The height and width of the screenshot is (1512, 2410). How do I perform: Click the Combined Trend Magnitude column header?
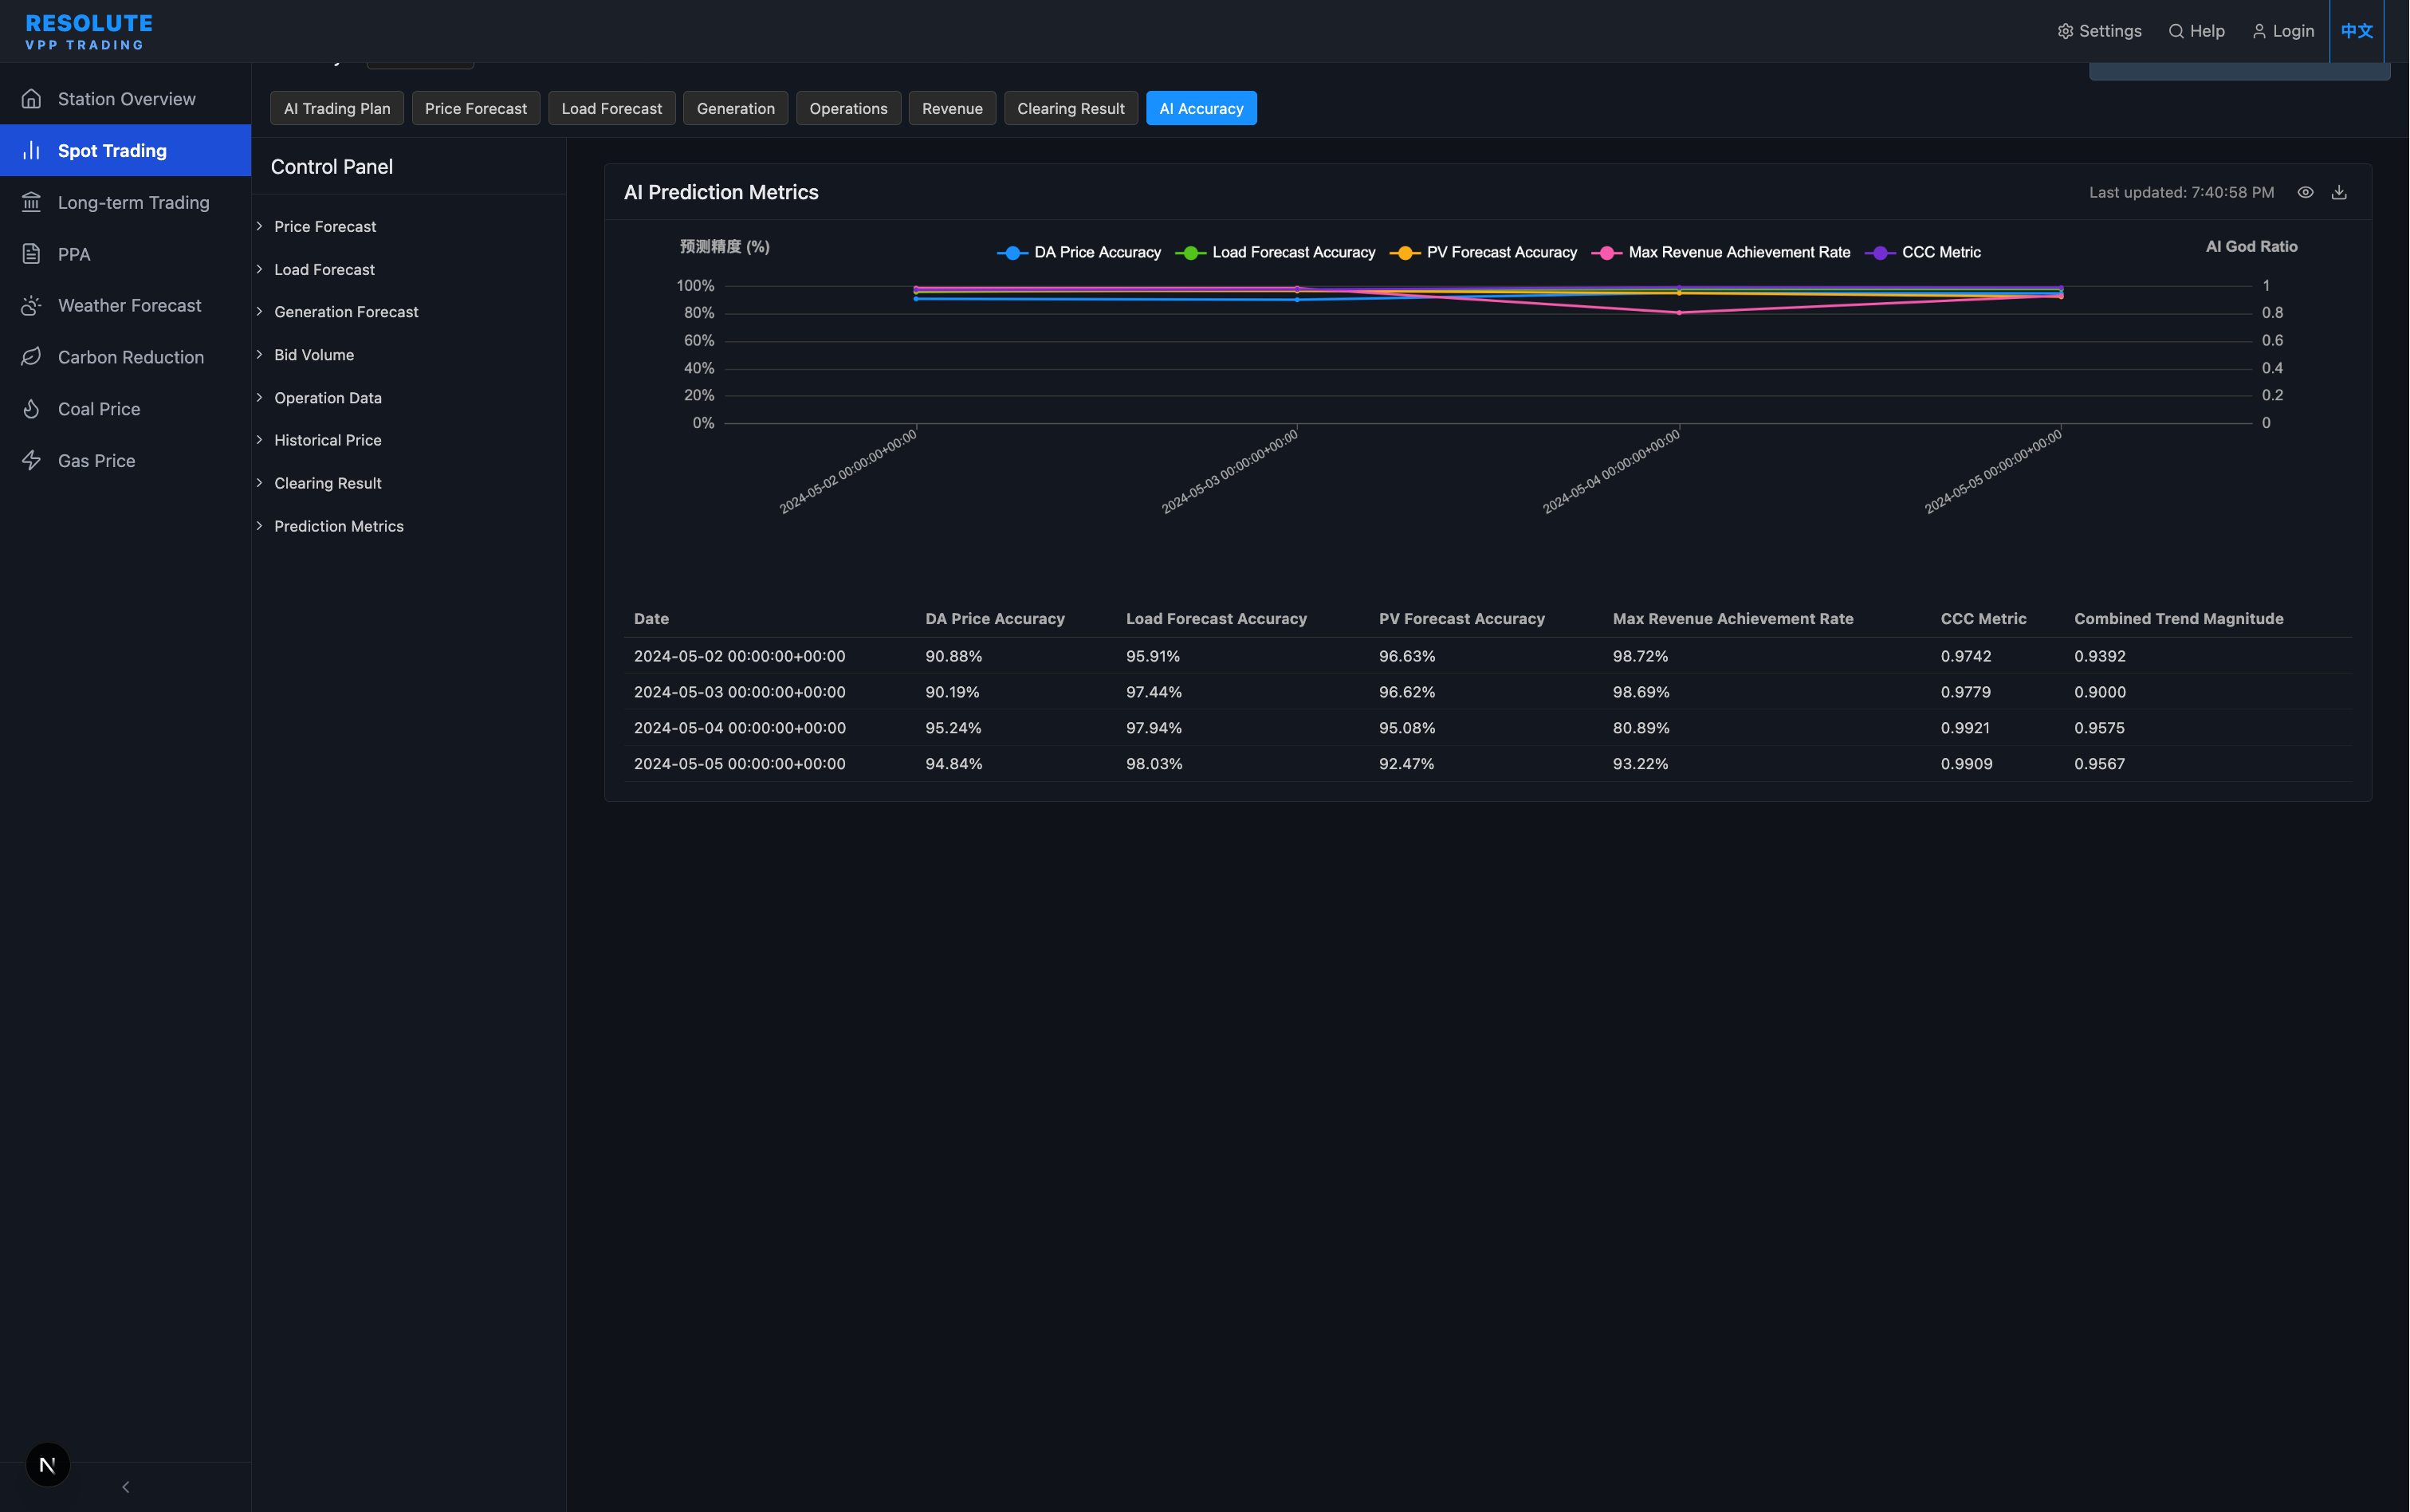(2178, 619)
